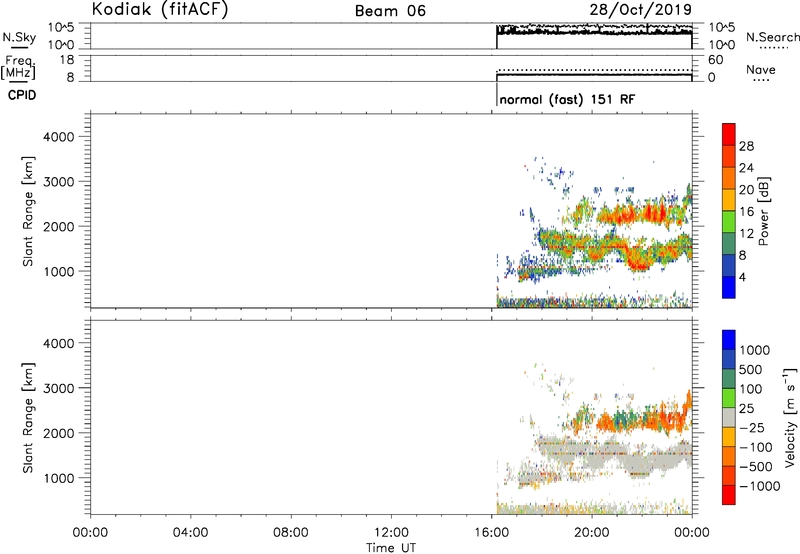800x554 pixels.
Task: Click the 'Power [dB]' colorbar title
Action: pyautogui.click(x=763, y=211)
